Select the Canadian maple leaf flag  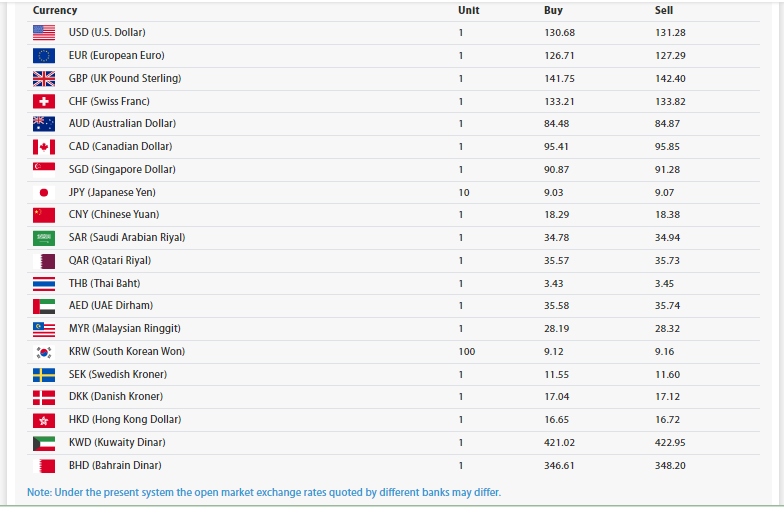click(x=44, y=147)
